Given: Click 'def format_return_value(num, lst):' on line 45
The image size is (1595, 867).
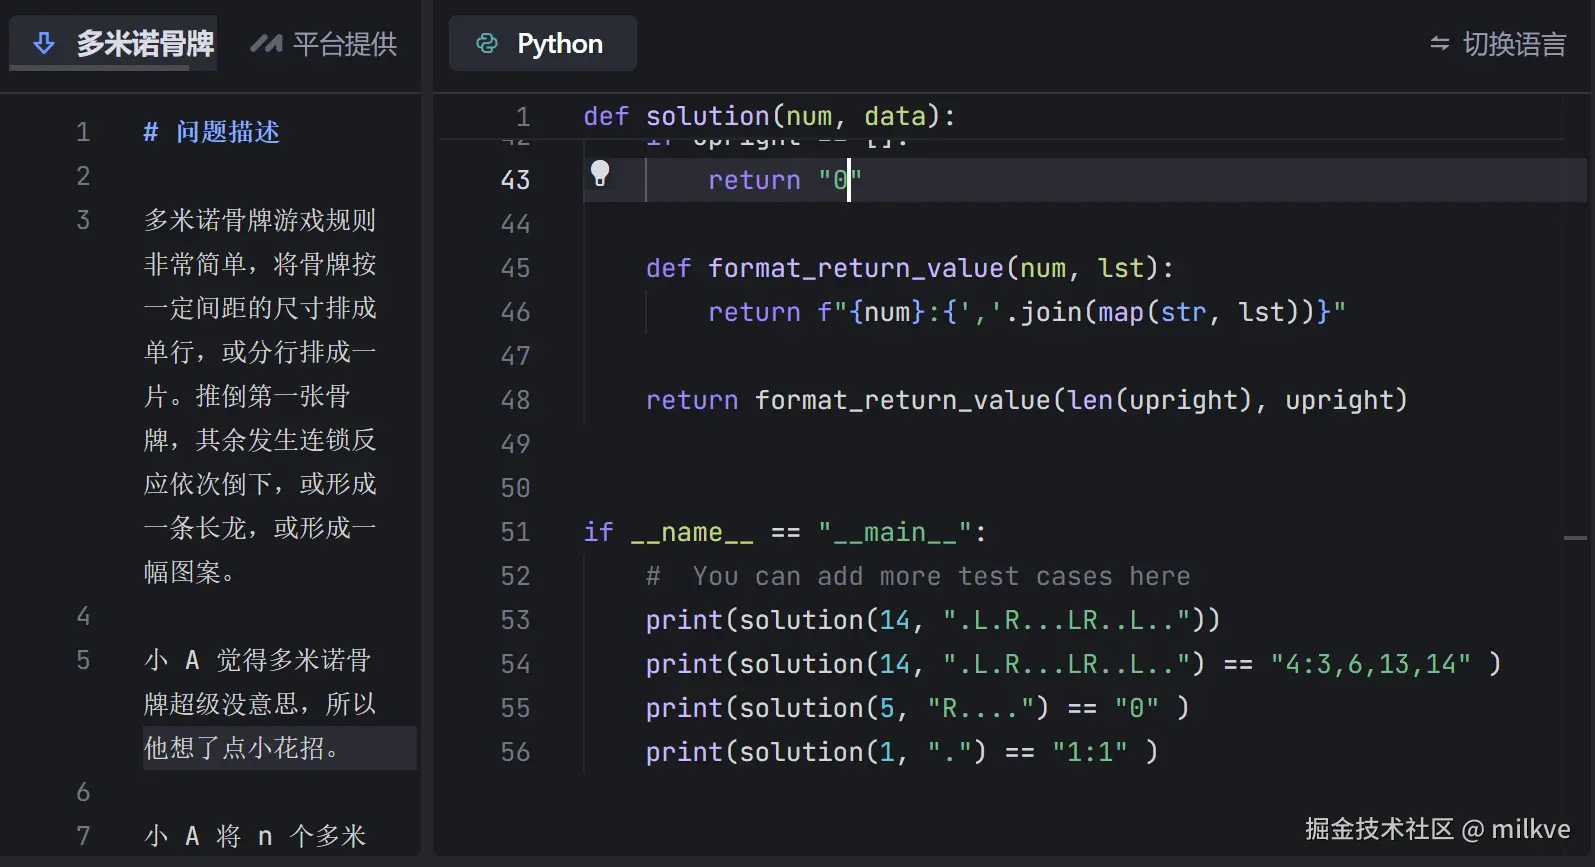Looking at the screenshot, I should click(x=910, y=268).
